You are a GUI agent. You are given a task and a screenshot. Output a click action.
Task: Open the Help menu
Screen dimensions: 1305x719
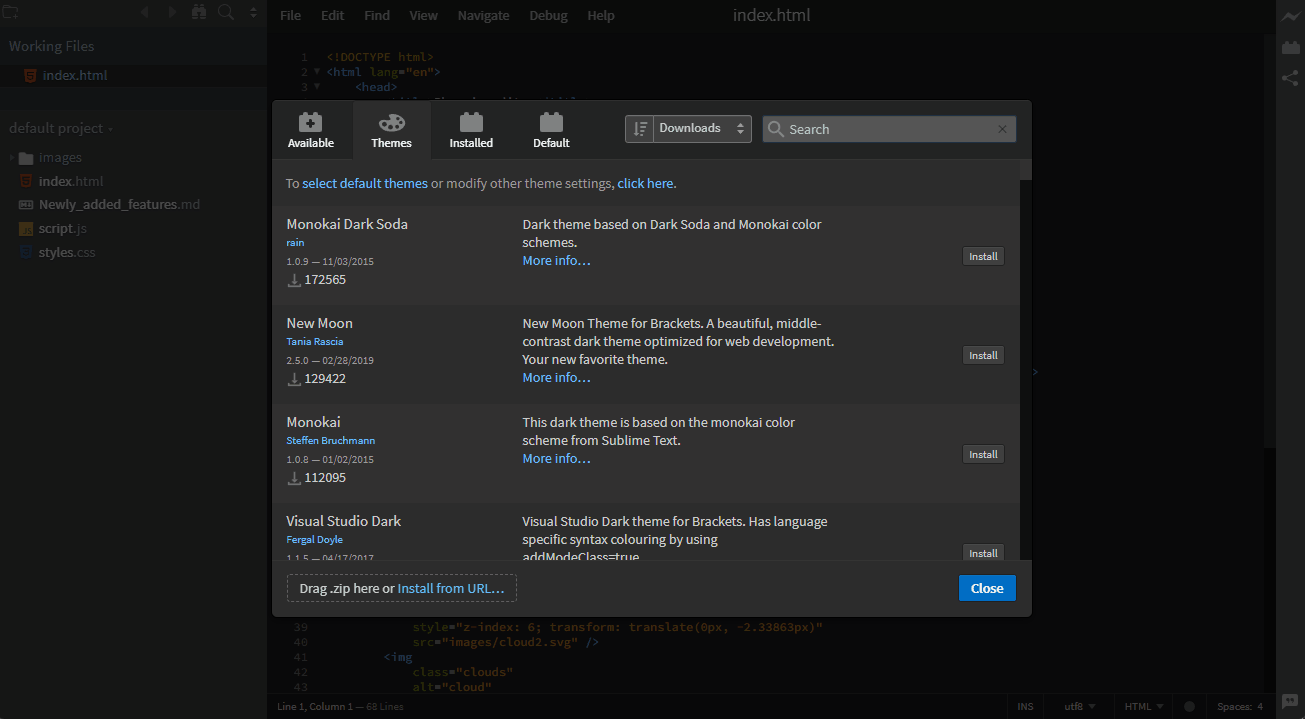tap(601, 15)
